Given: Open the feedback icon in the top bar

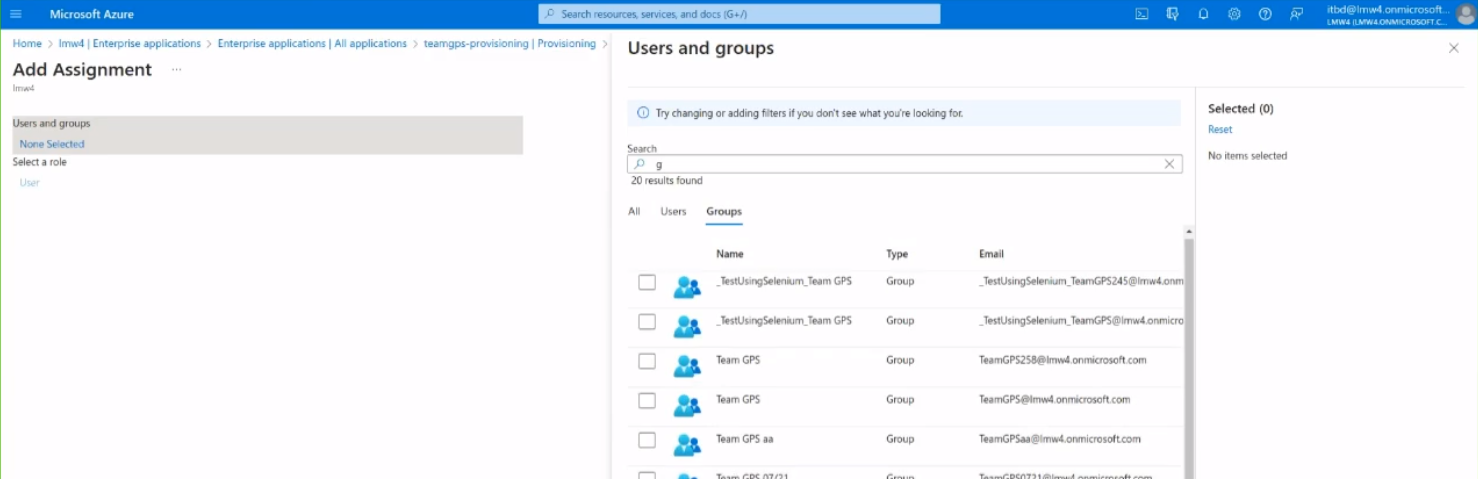Looking at the screenshot, I should coord(1296,14).
